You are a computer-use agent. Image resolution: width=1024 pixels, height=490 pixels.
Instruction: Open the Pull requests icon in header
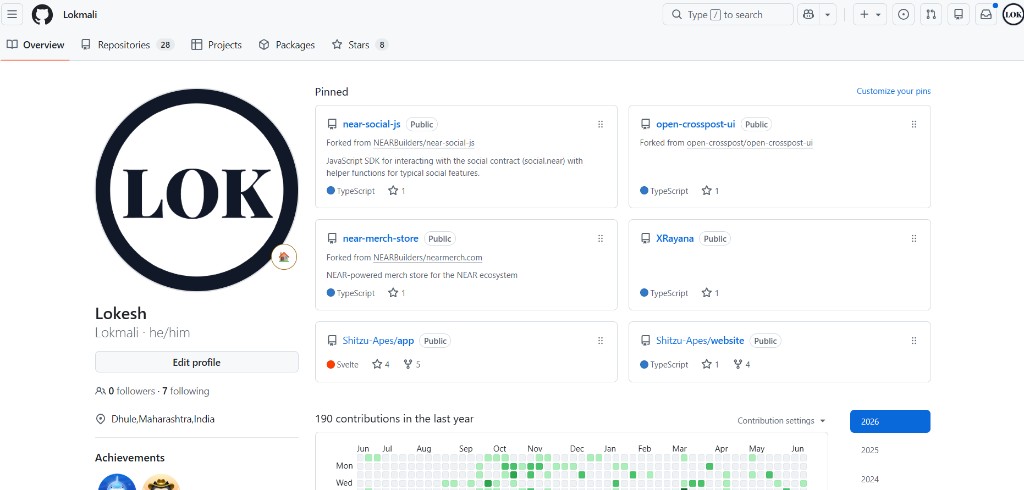click(931, 14)
